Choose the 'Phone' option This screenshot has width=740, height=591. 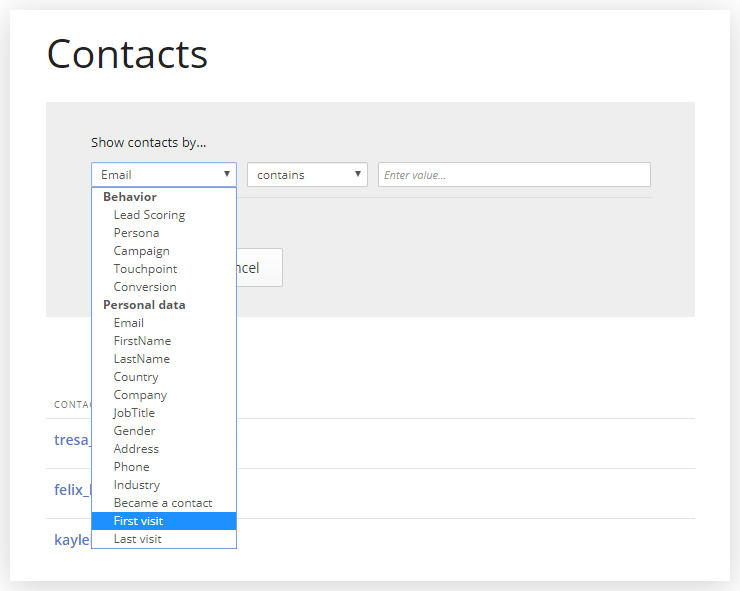point(131,467)
